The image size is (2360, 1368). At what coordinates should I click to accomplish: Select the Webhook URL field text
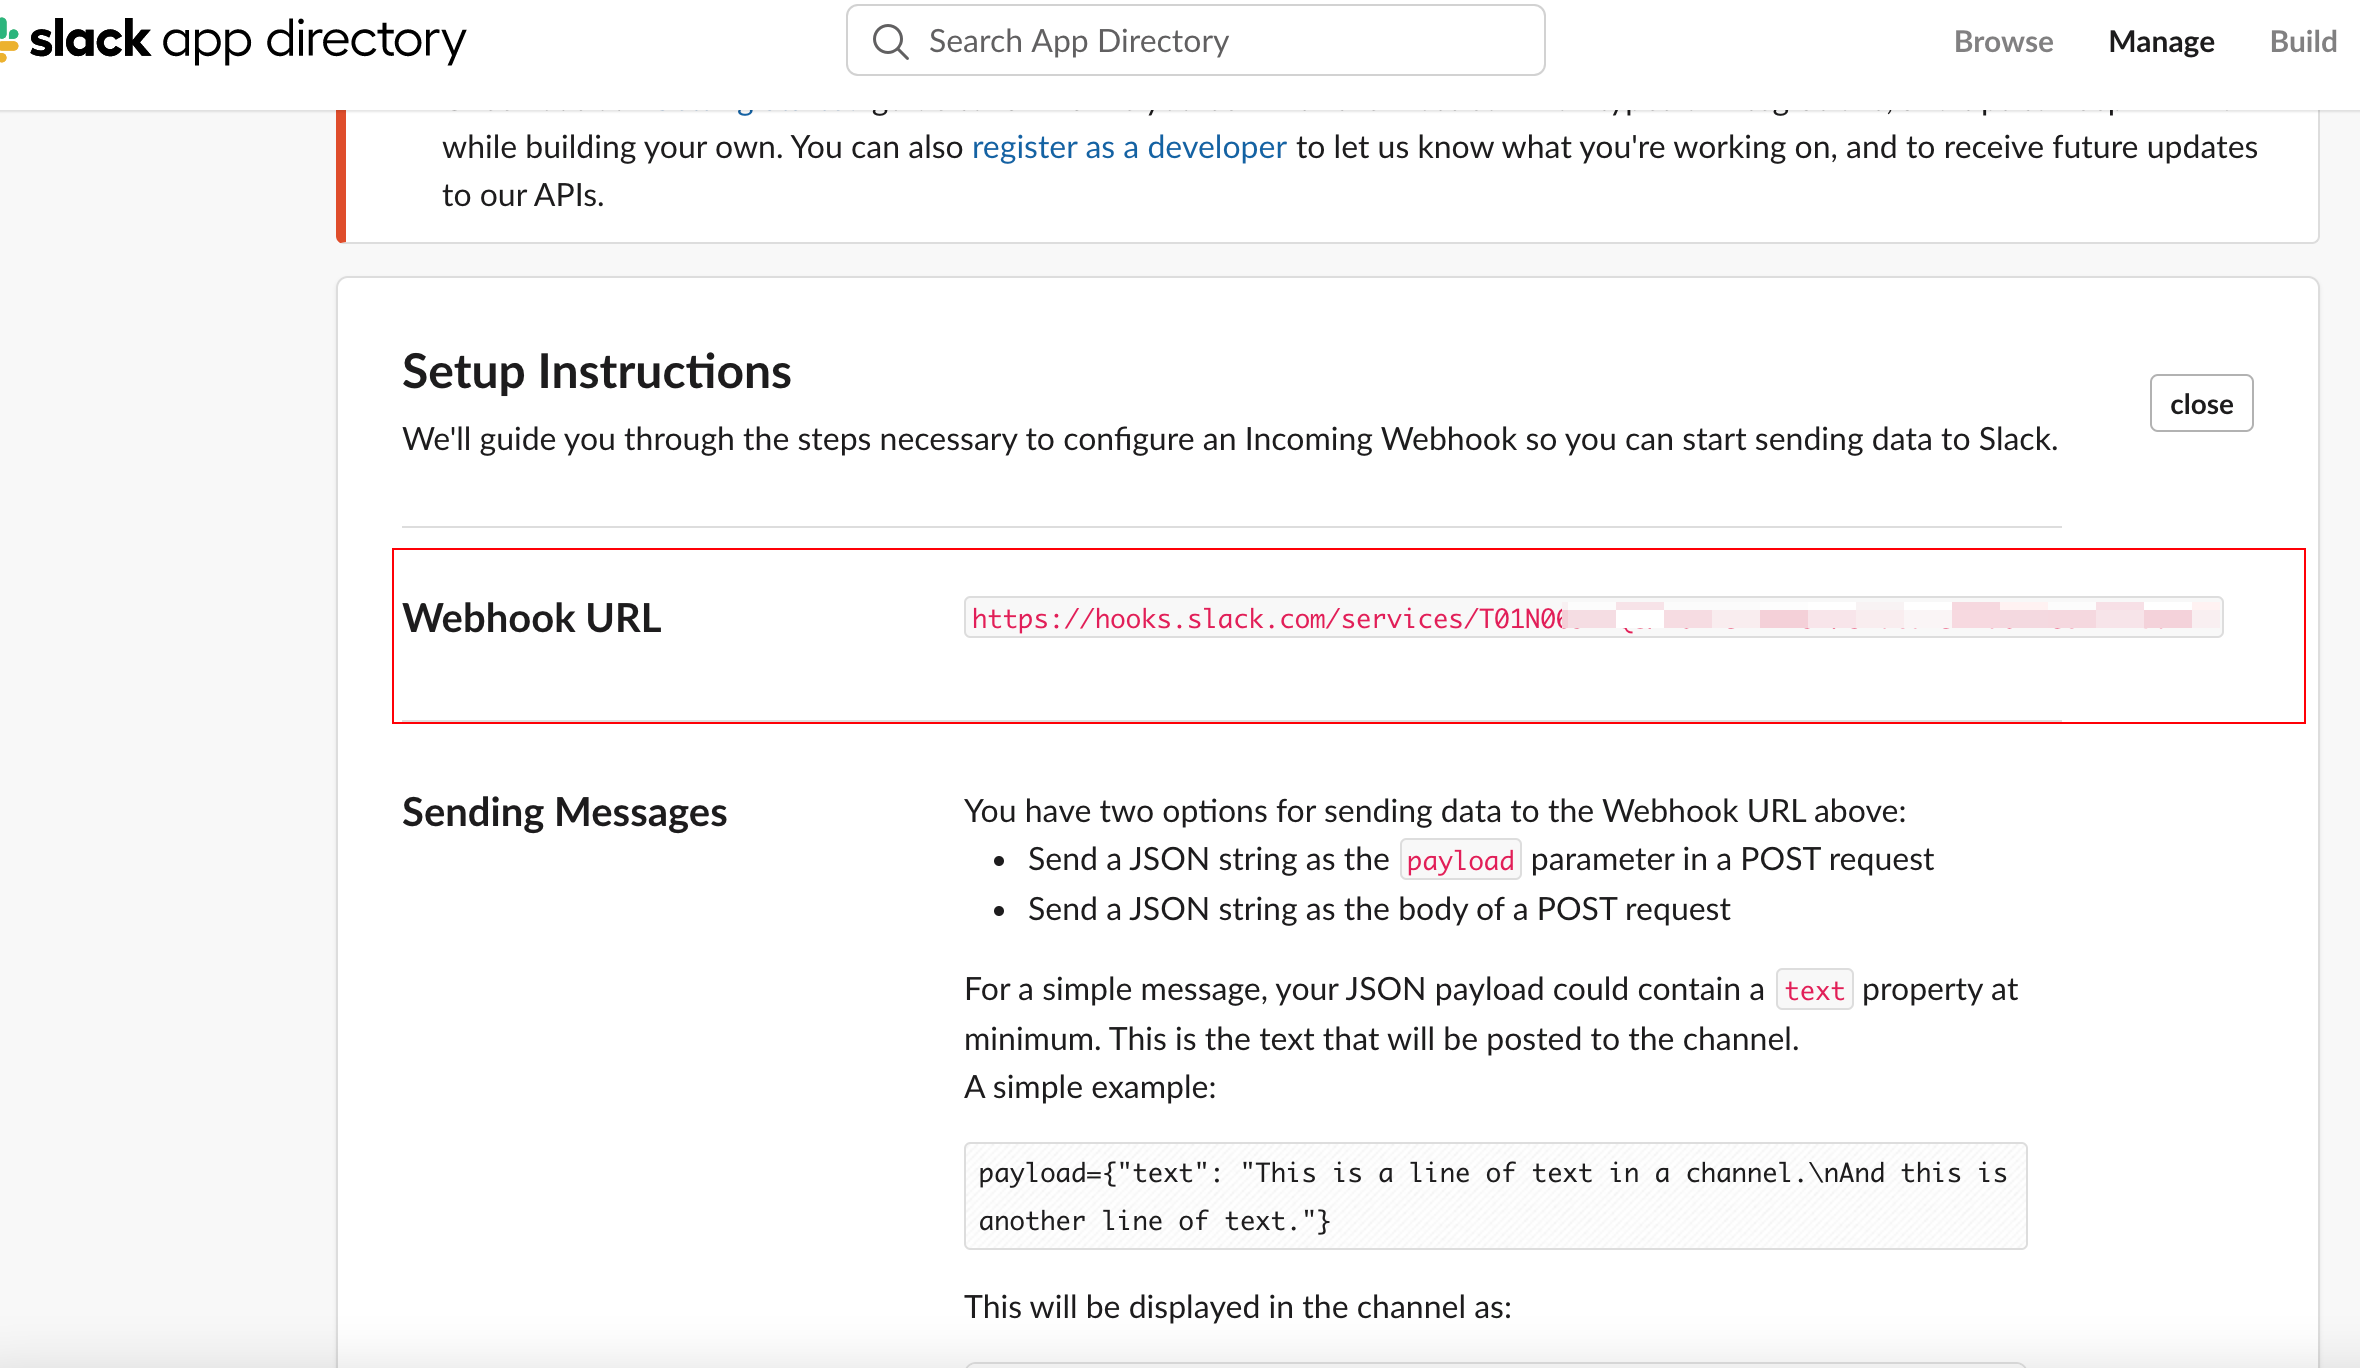pos(1593,618)
